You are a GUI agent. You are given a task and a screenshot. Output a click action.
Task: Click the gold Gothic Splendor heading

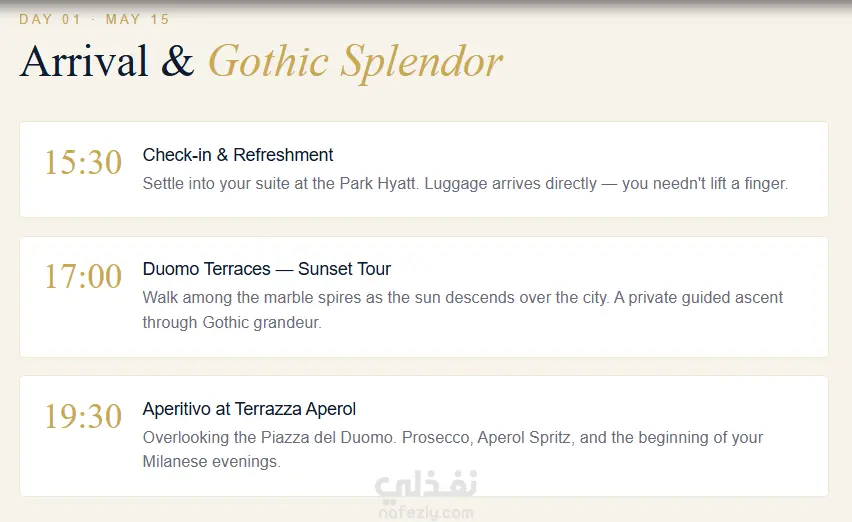[x=355, y=62]
